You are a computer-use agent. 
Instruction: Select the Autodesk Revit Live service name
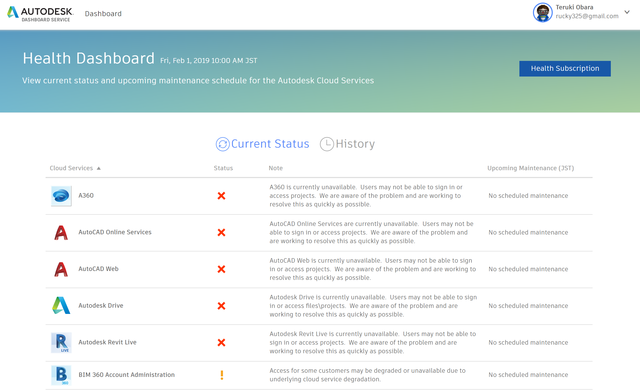coord(107,342)
